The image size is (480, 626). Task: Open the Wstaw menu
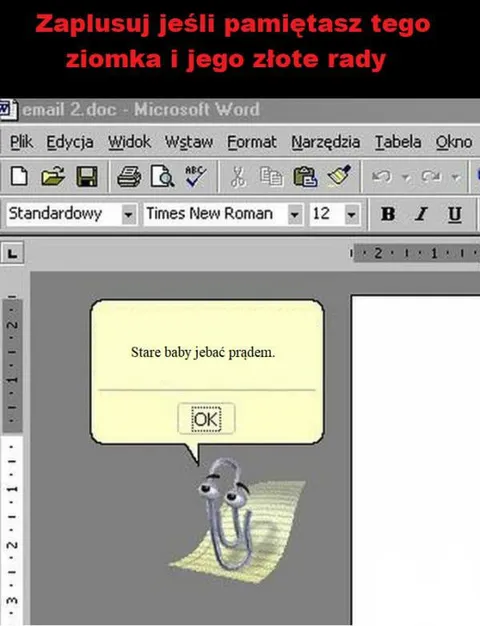189,142
